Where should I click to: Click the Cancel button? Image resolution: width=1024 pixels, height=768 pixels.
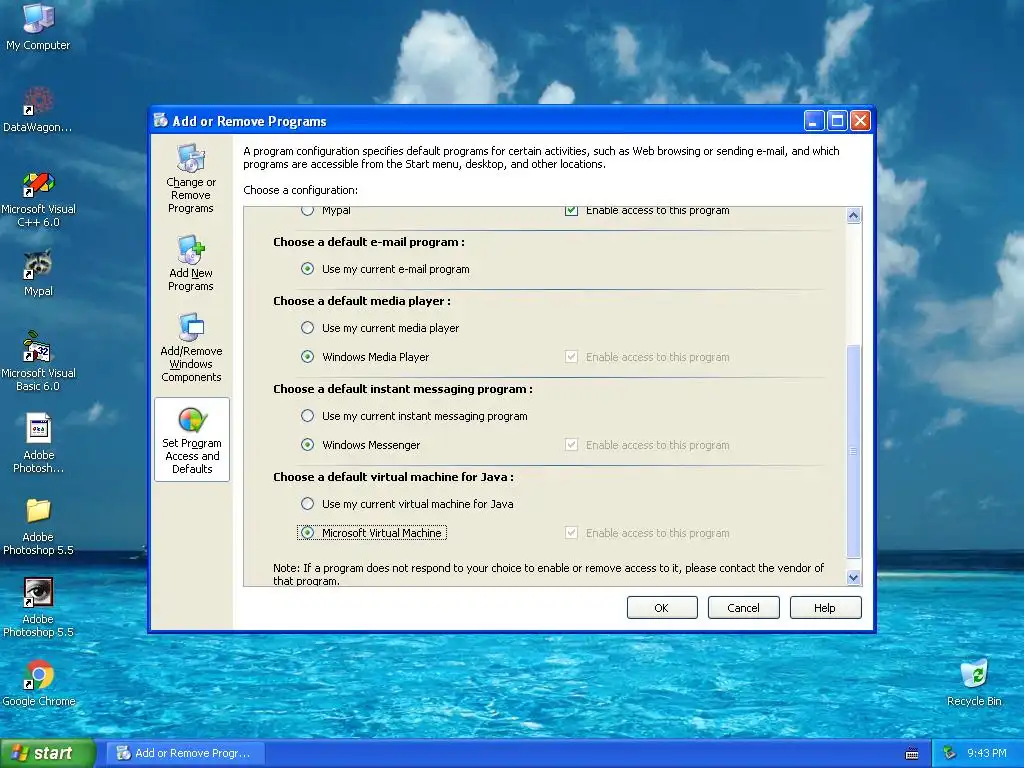pyautogui.click(x=743, y=608)
